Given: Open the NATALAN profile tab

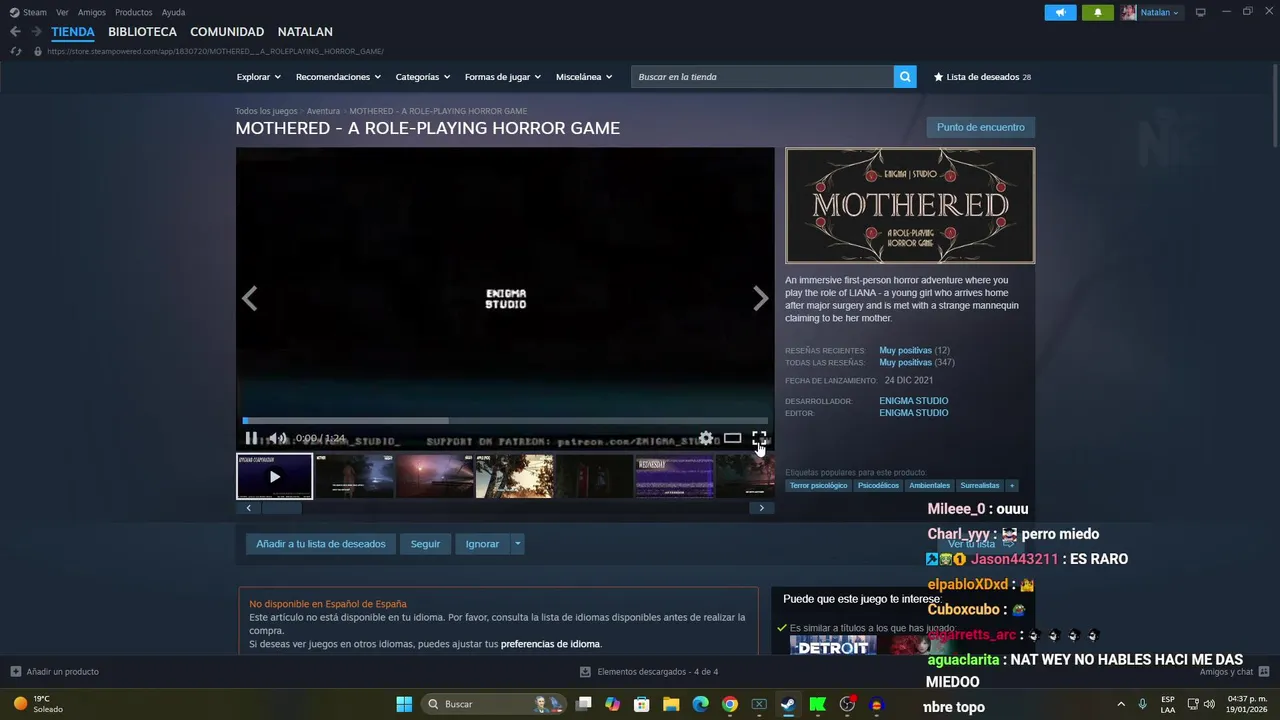Looking at the screenshot, I should pyautogui.click(x=305, y=32).
